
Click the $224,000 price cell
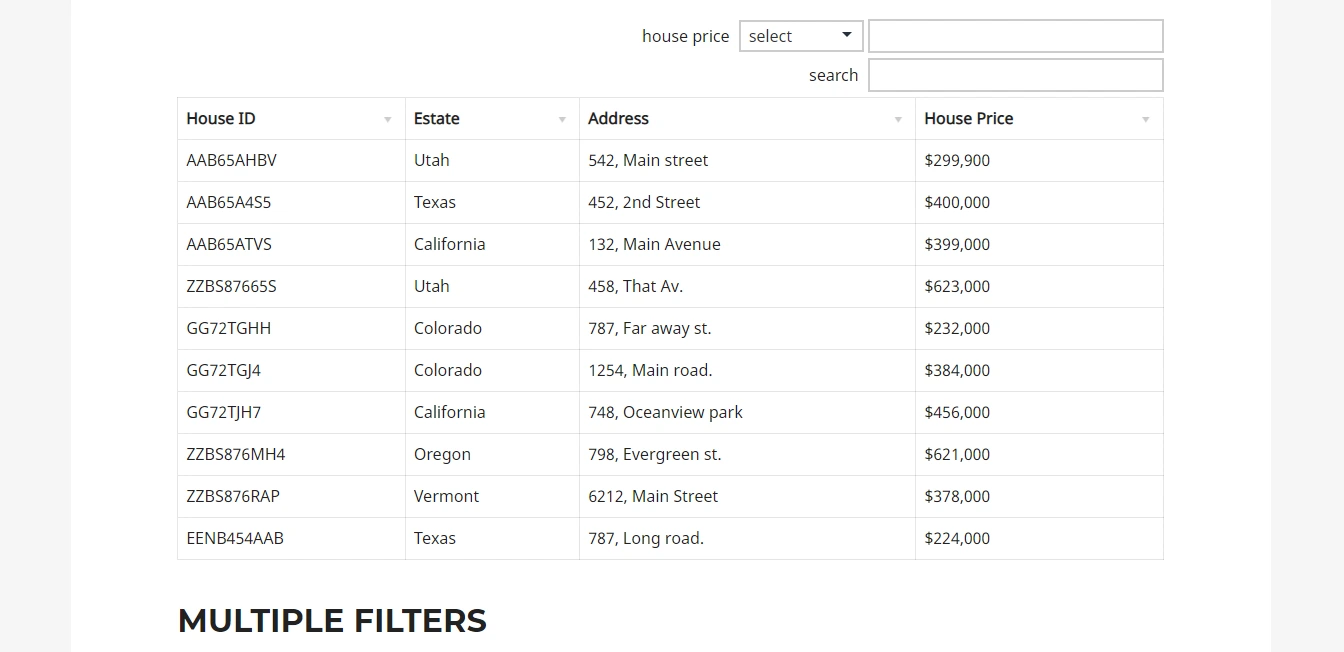point(957,538)
